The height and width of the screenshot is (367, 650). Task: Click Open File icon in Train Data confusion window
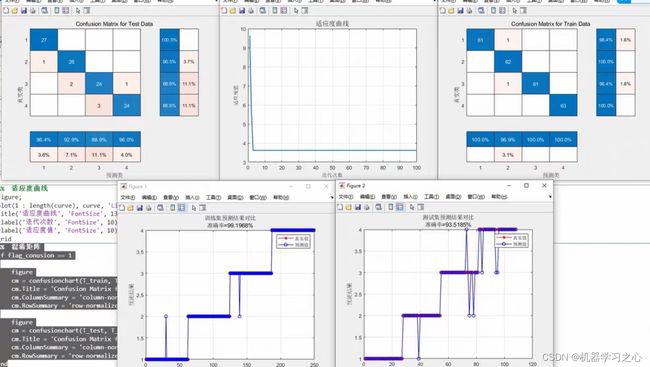pos(451,10)
